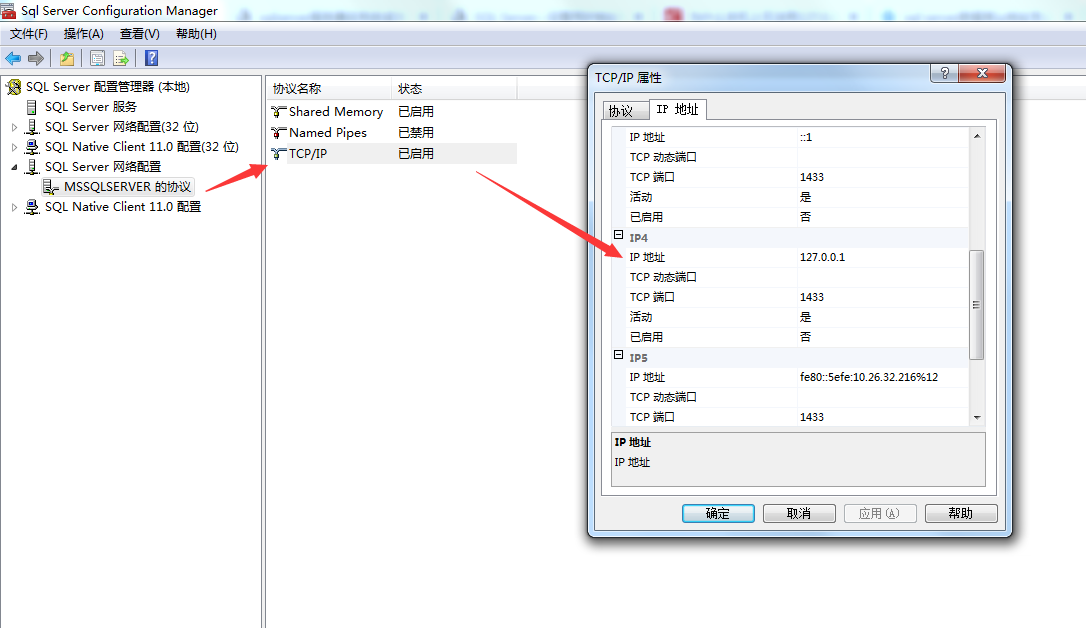Image resolution: width=1086 pixels, height=628 pixels.
Task: Select the IP 地址 tab
Action: (x=678, y=109)
